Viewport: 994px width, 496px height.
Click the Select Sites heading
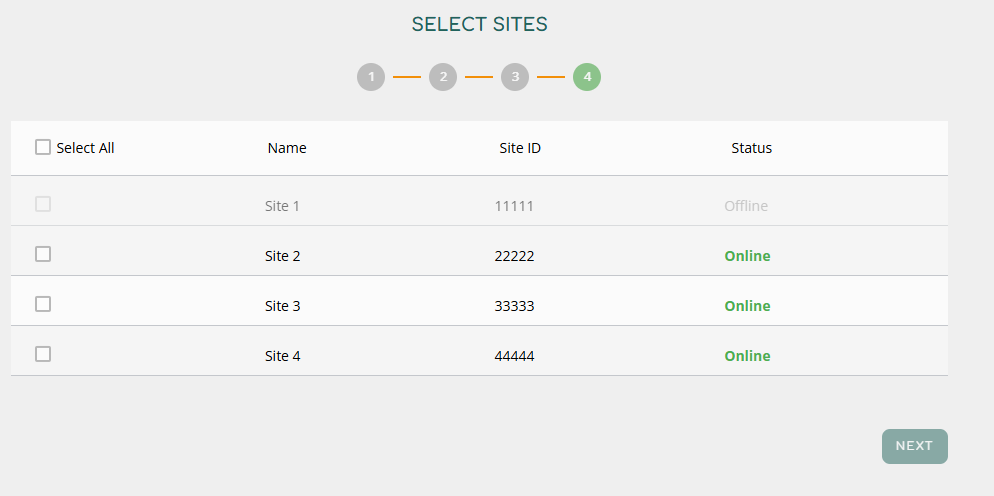coord(480,25)
